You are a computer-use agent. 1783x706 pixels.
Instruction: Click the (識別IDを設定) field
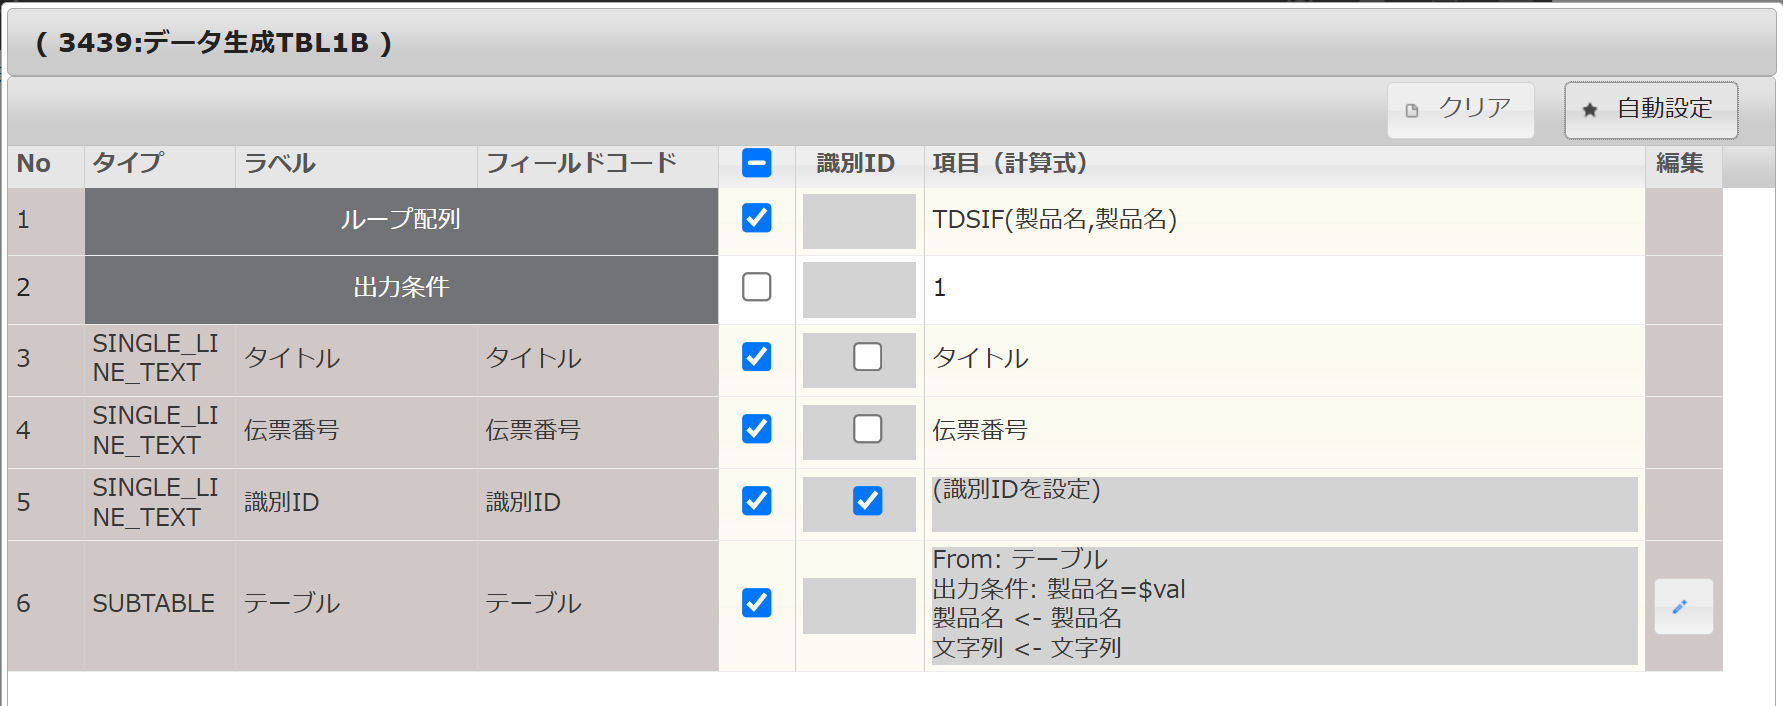click(x=1284, y=504)
